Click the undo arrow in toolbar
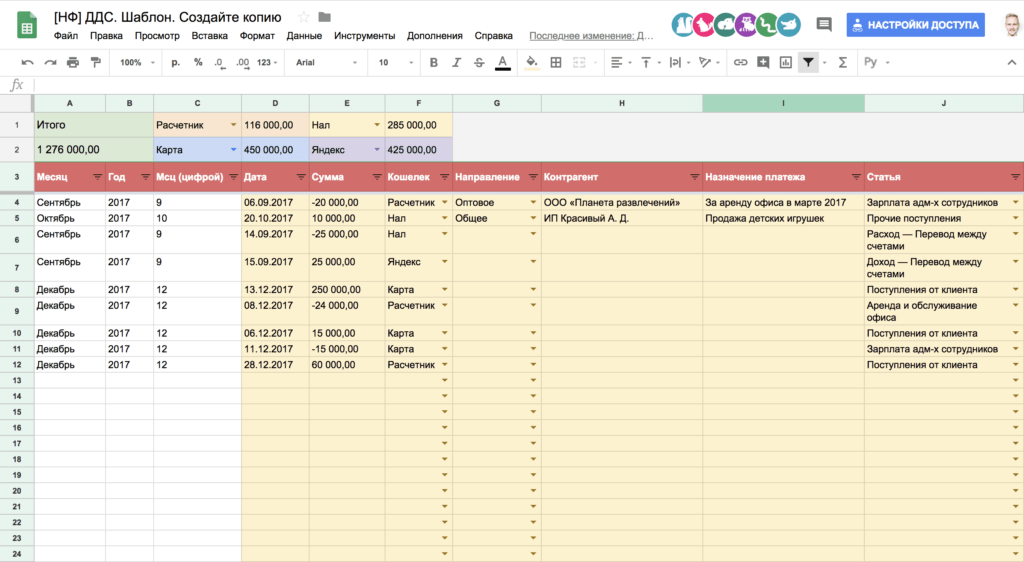Screen dimensions: 1024x562 click(27, 62)
